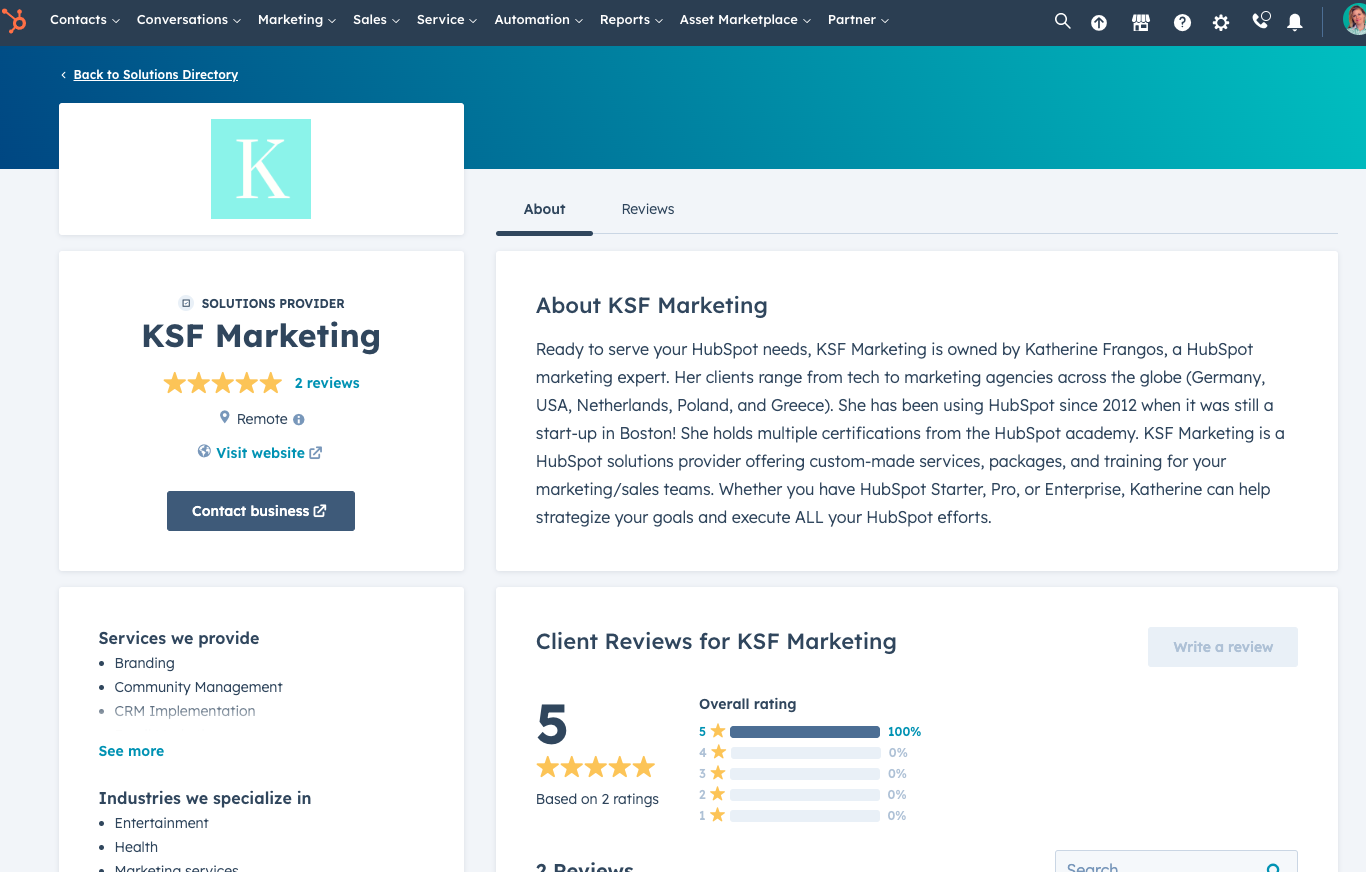Open the Sales dropdown
Screen dimensions: 1366x872
tap(377, 20)
